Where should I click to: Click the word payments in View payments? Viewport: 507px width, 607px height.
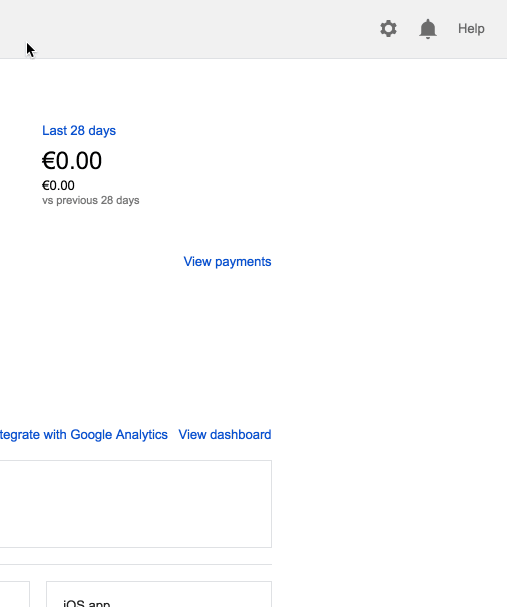click(x=243, y=262)
